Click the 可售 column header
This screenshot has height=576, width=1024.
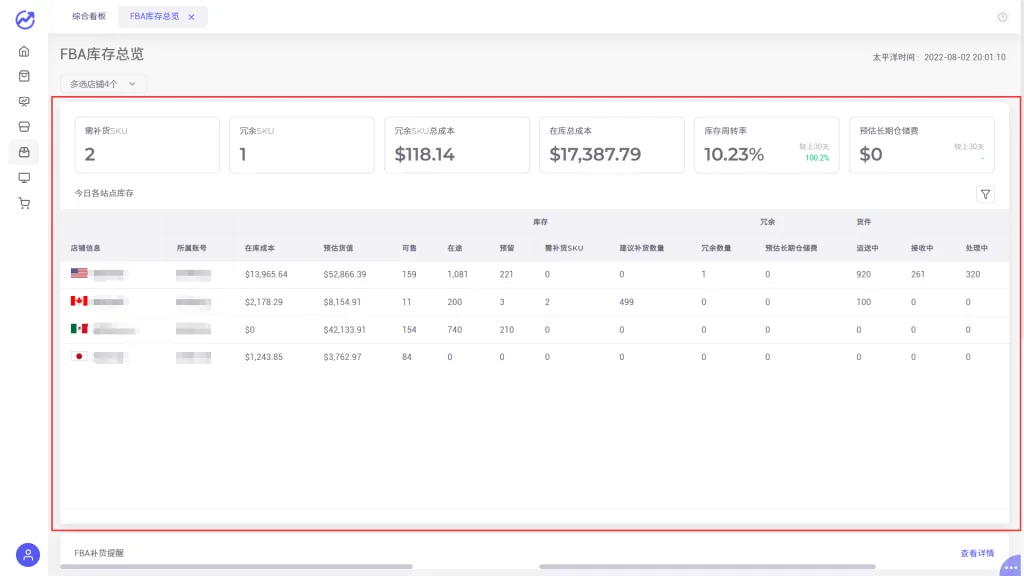[x=409, y=248]
